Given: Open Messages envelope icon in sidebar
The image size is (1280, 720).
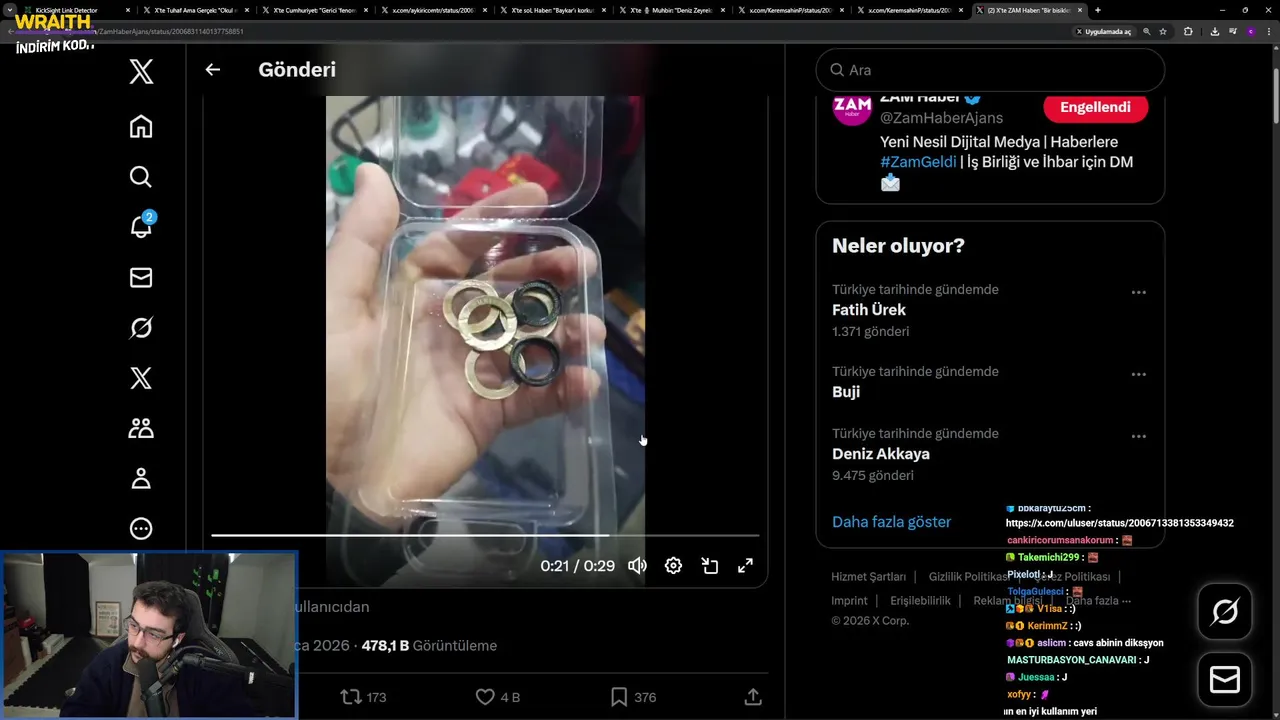Looking at the screenshot, I should (141, 277).
